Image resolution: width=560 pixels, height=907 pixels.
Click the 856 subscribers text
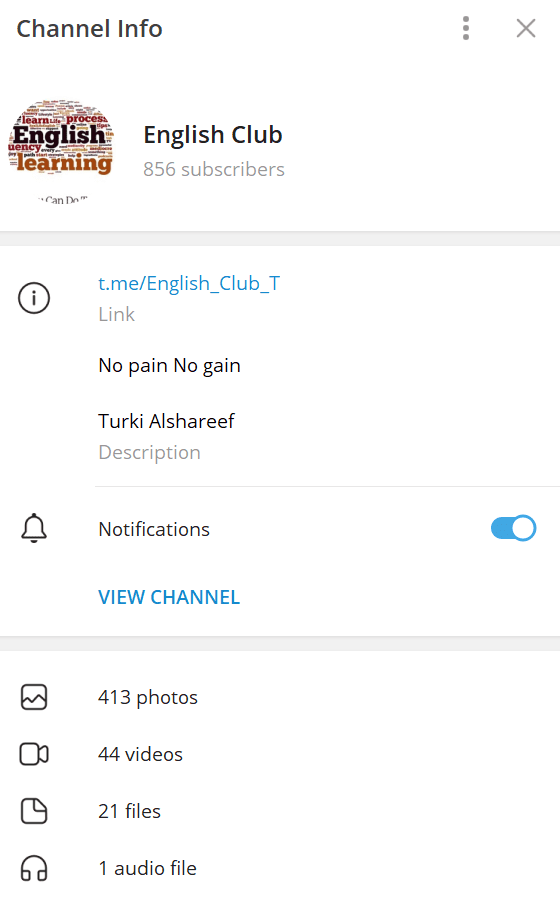214,169
